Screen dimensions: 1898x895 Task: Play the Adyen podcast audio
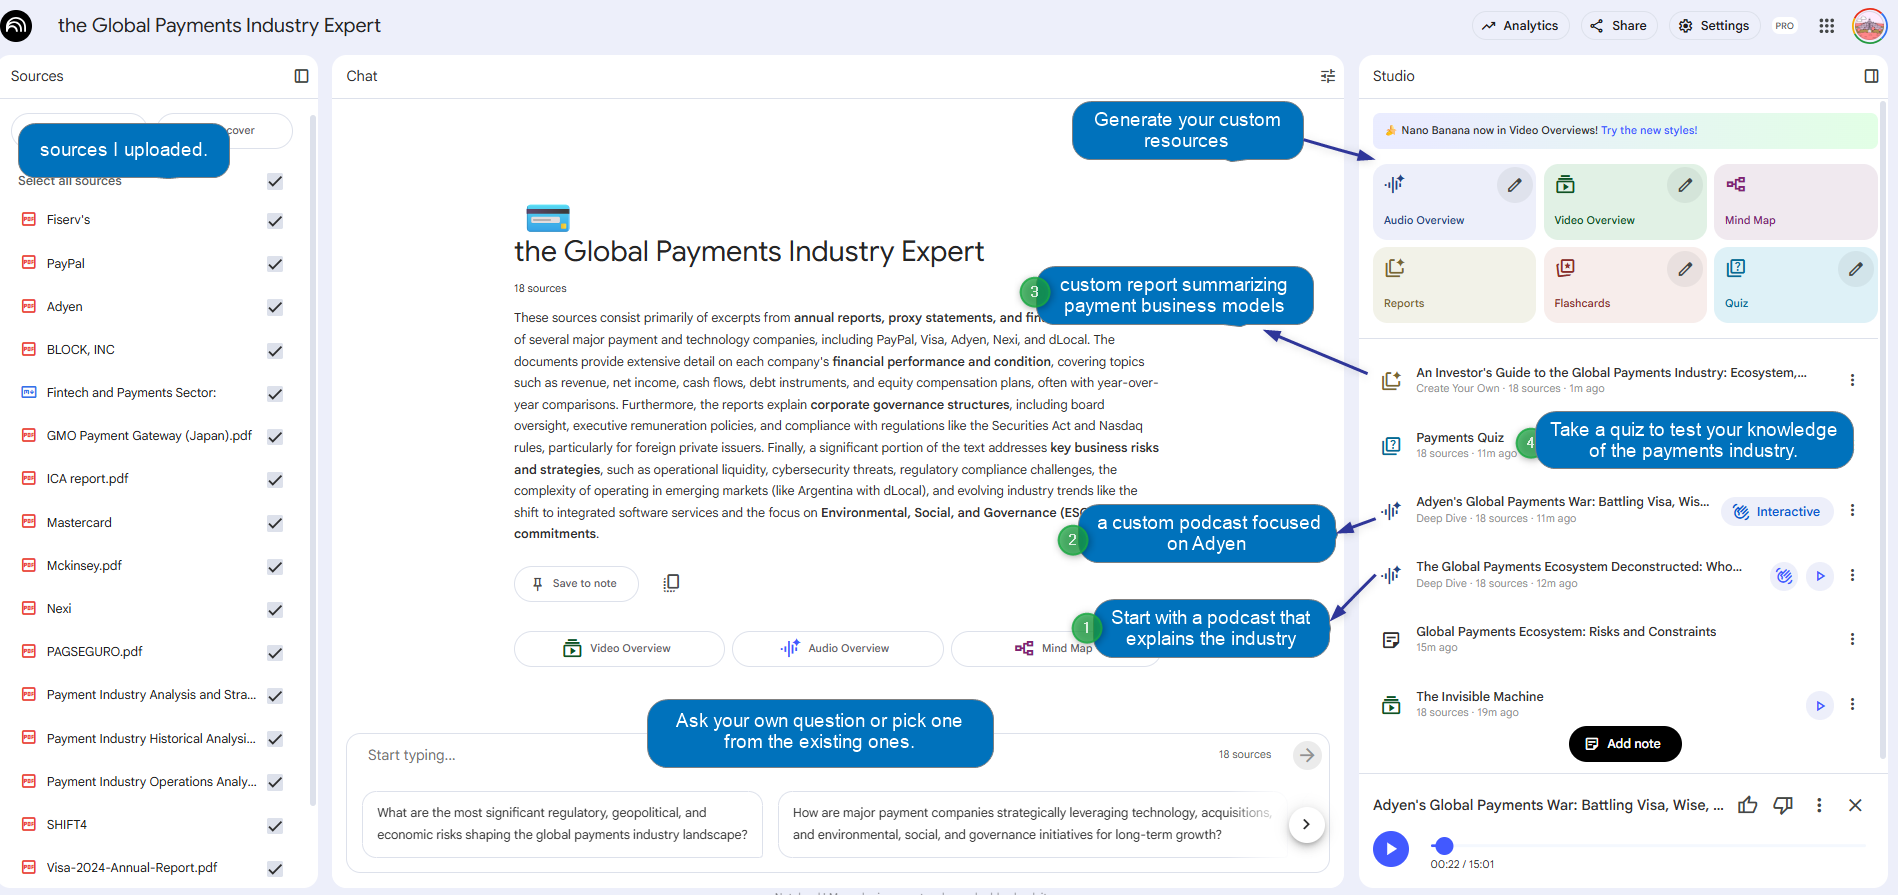(x=1390, y=849)
